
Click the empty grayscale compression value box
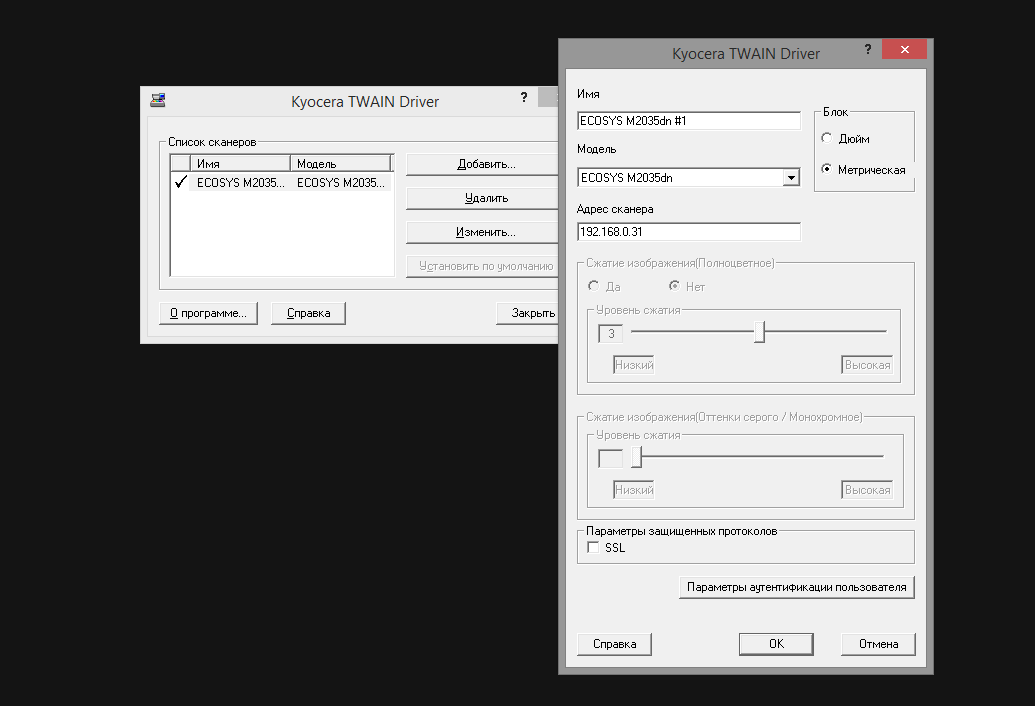click(611, 459)
